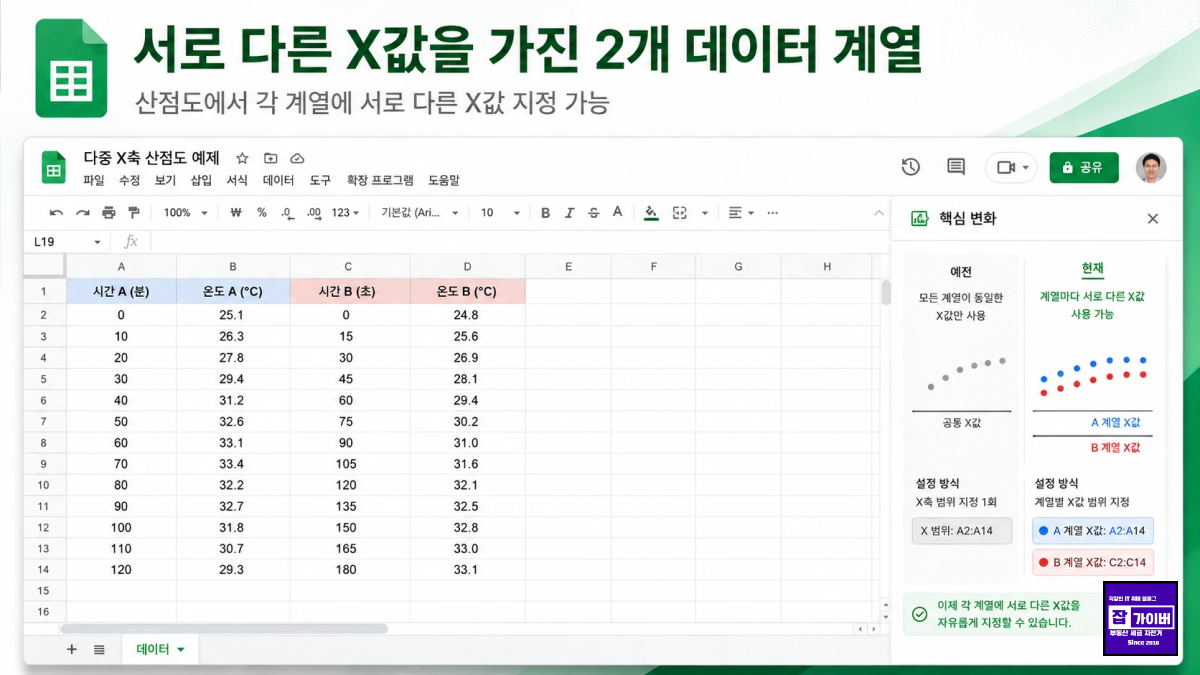Click the fx formula icon

pos(130,242)
